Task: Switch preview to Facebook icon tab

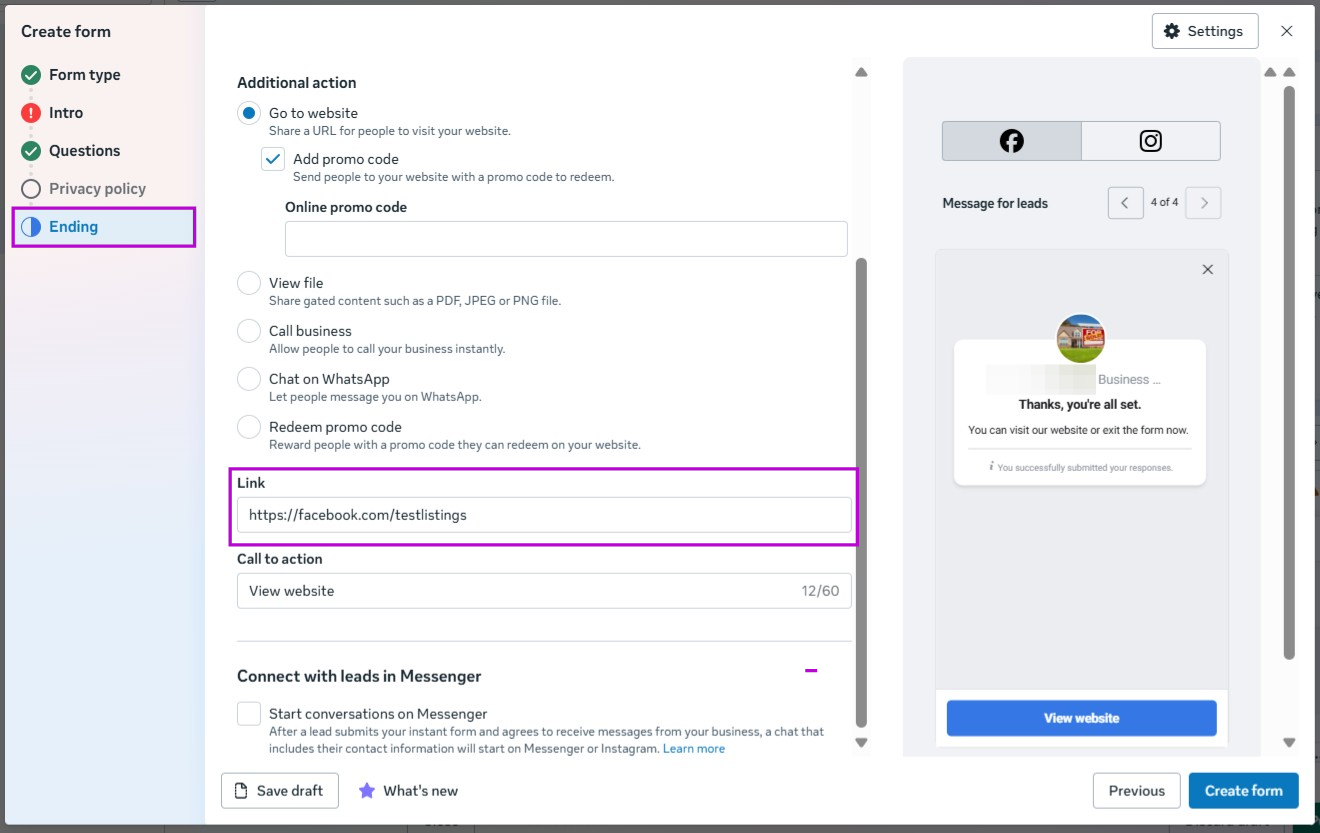Action: 1011,141
